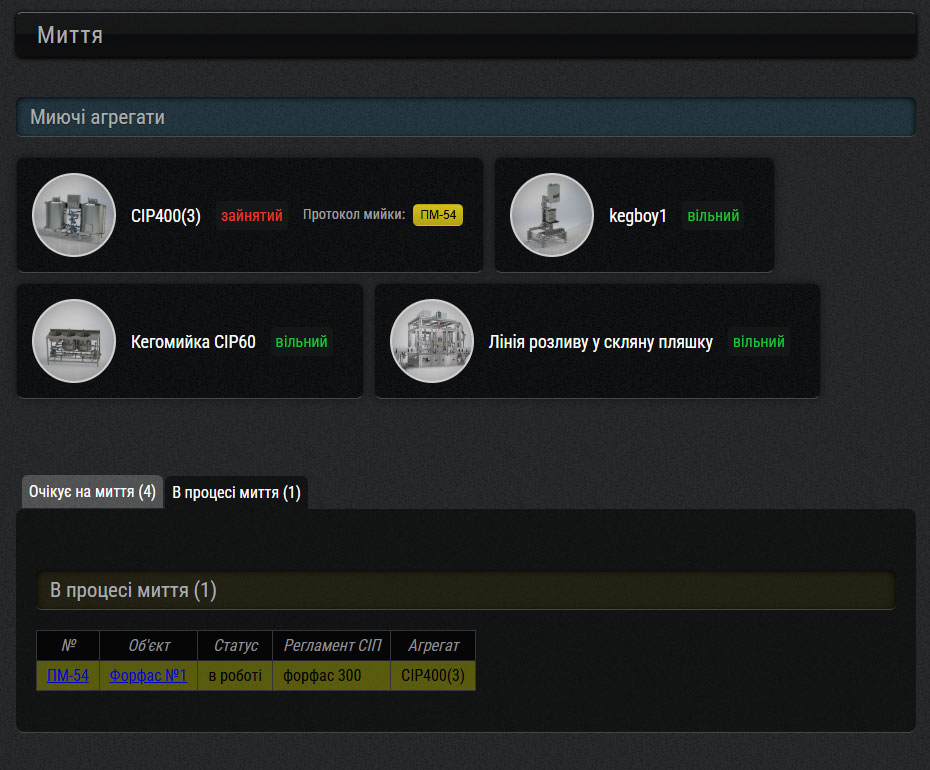The width and height of the screenshot is (930, 770).
Task: Open the 'Форфас №1' object link
Action: [x=148, y=676]
